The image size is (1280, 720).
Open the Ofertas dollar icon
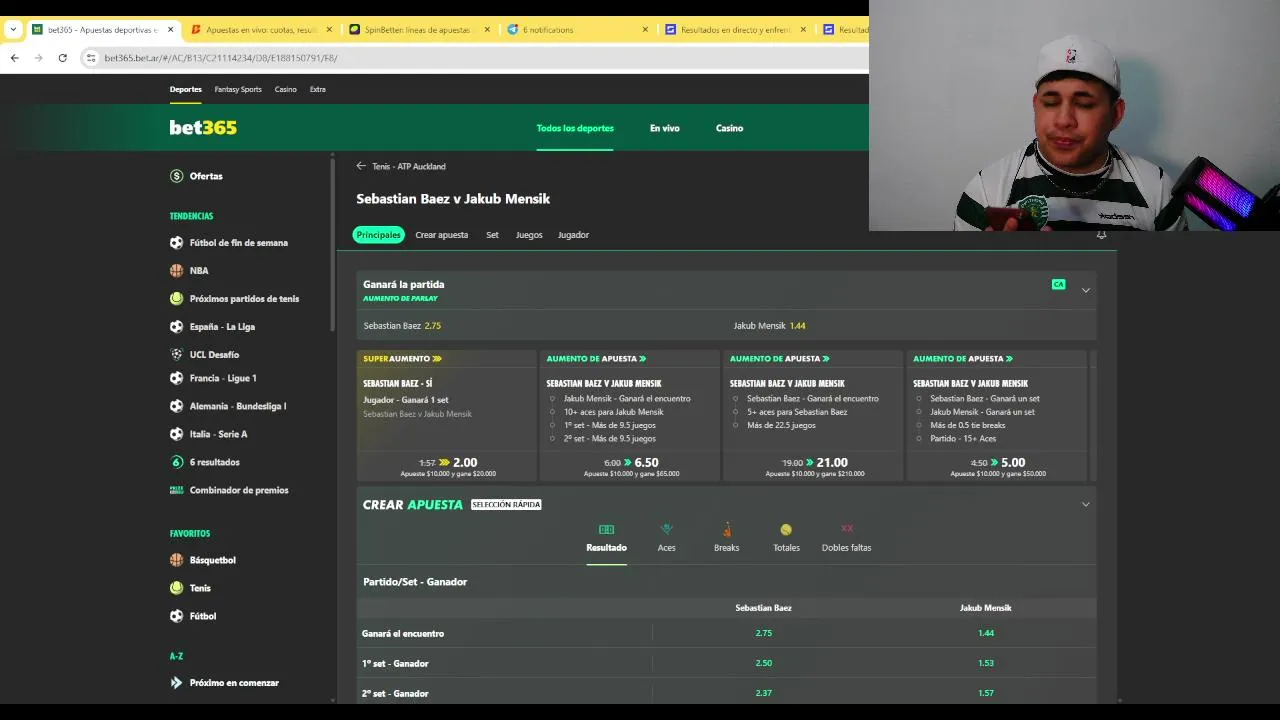(177, 176)
